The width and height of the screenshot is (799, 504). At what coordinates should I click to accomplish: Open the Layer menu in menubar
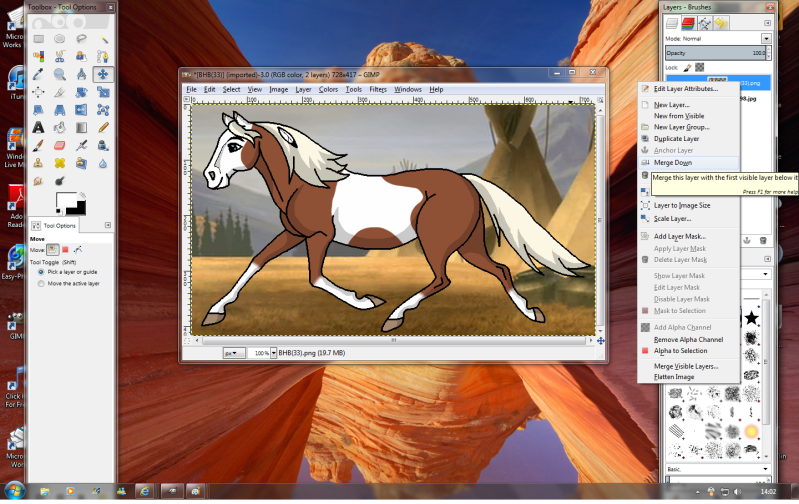pos(303,89)
